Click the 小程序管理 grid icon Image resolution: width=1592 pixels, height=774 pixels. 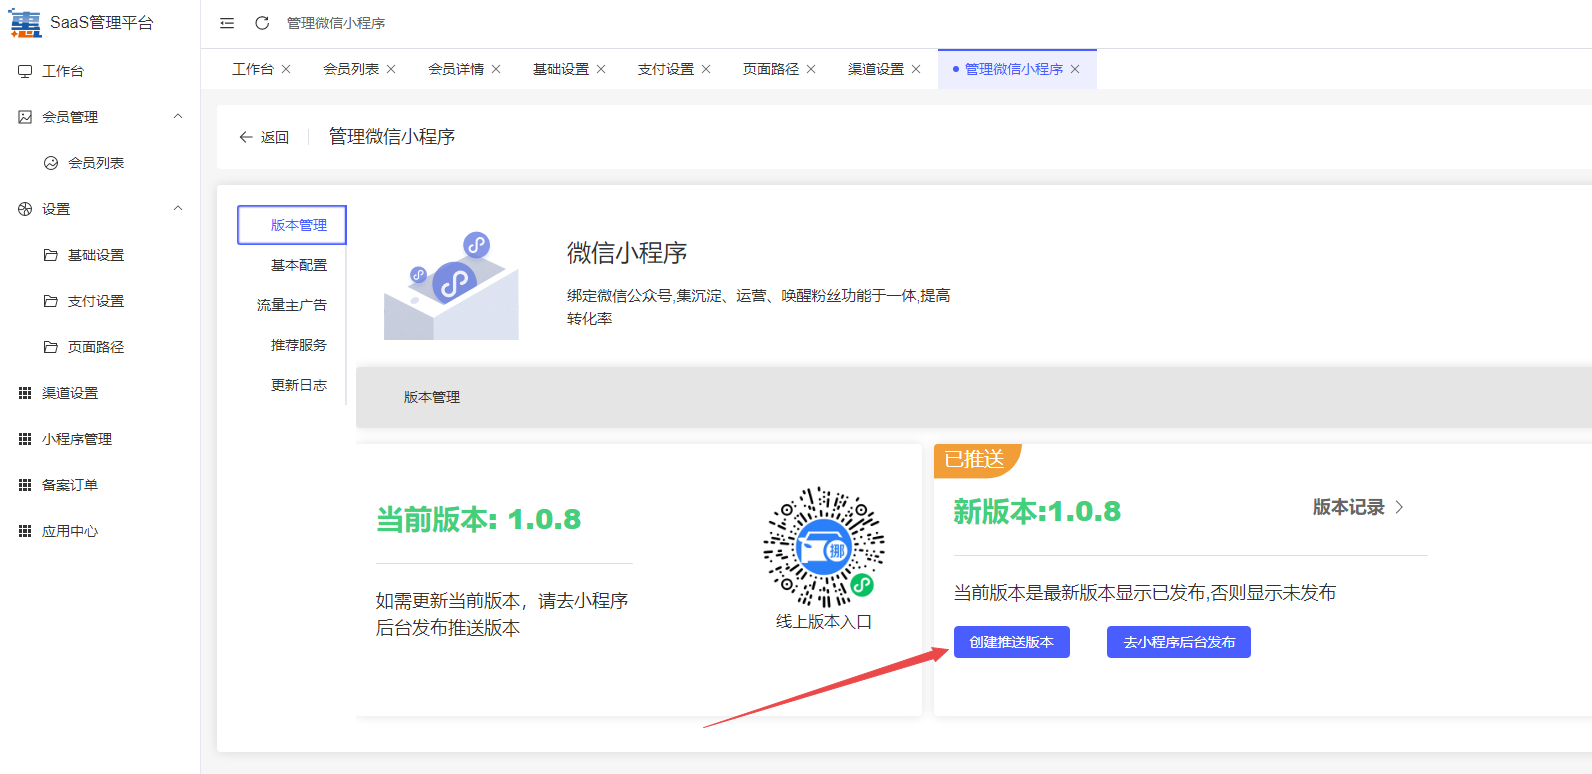click(x=25, y=439)
